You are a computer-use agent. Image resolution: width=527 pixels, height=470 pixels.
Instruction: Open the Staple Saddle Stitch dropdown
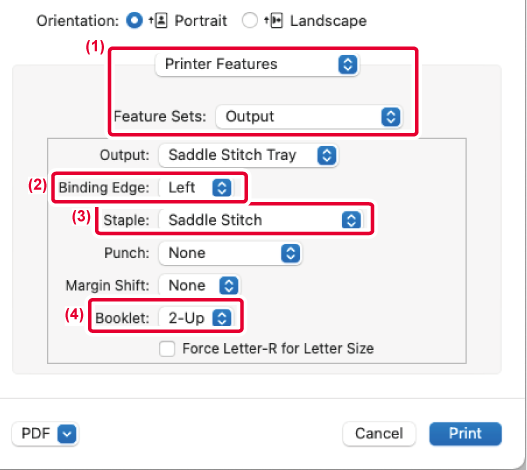coord(261,220)
